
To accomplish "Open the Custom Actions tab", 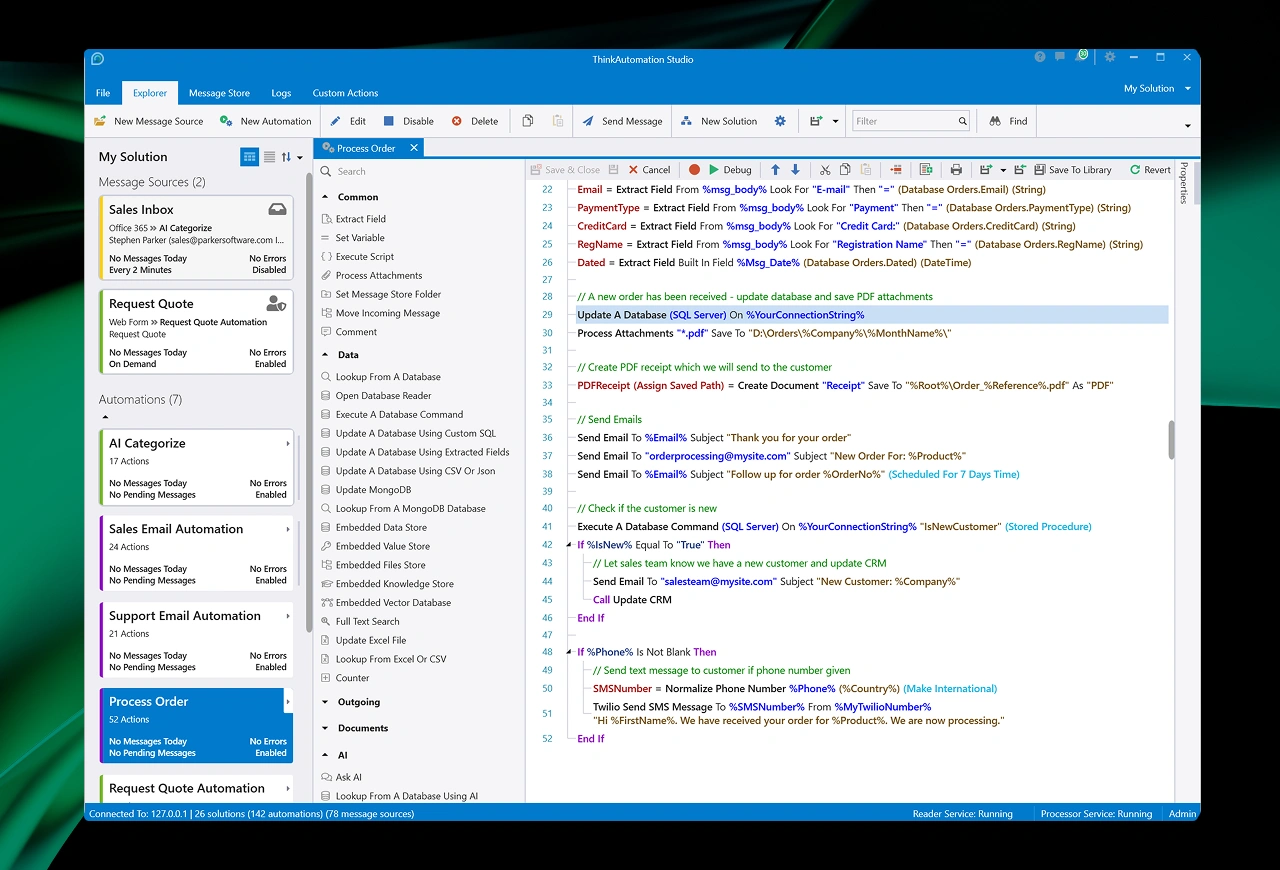I will 345,93.
